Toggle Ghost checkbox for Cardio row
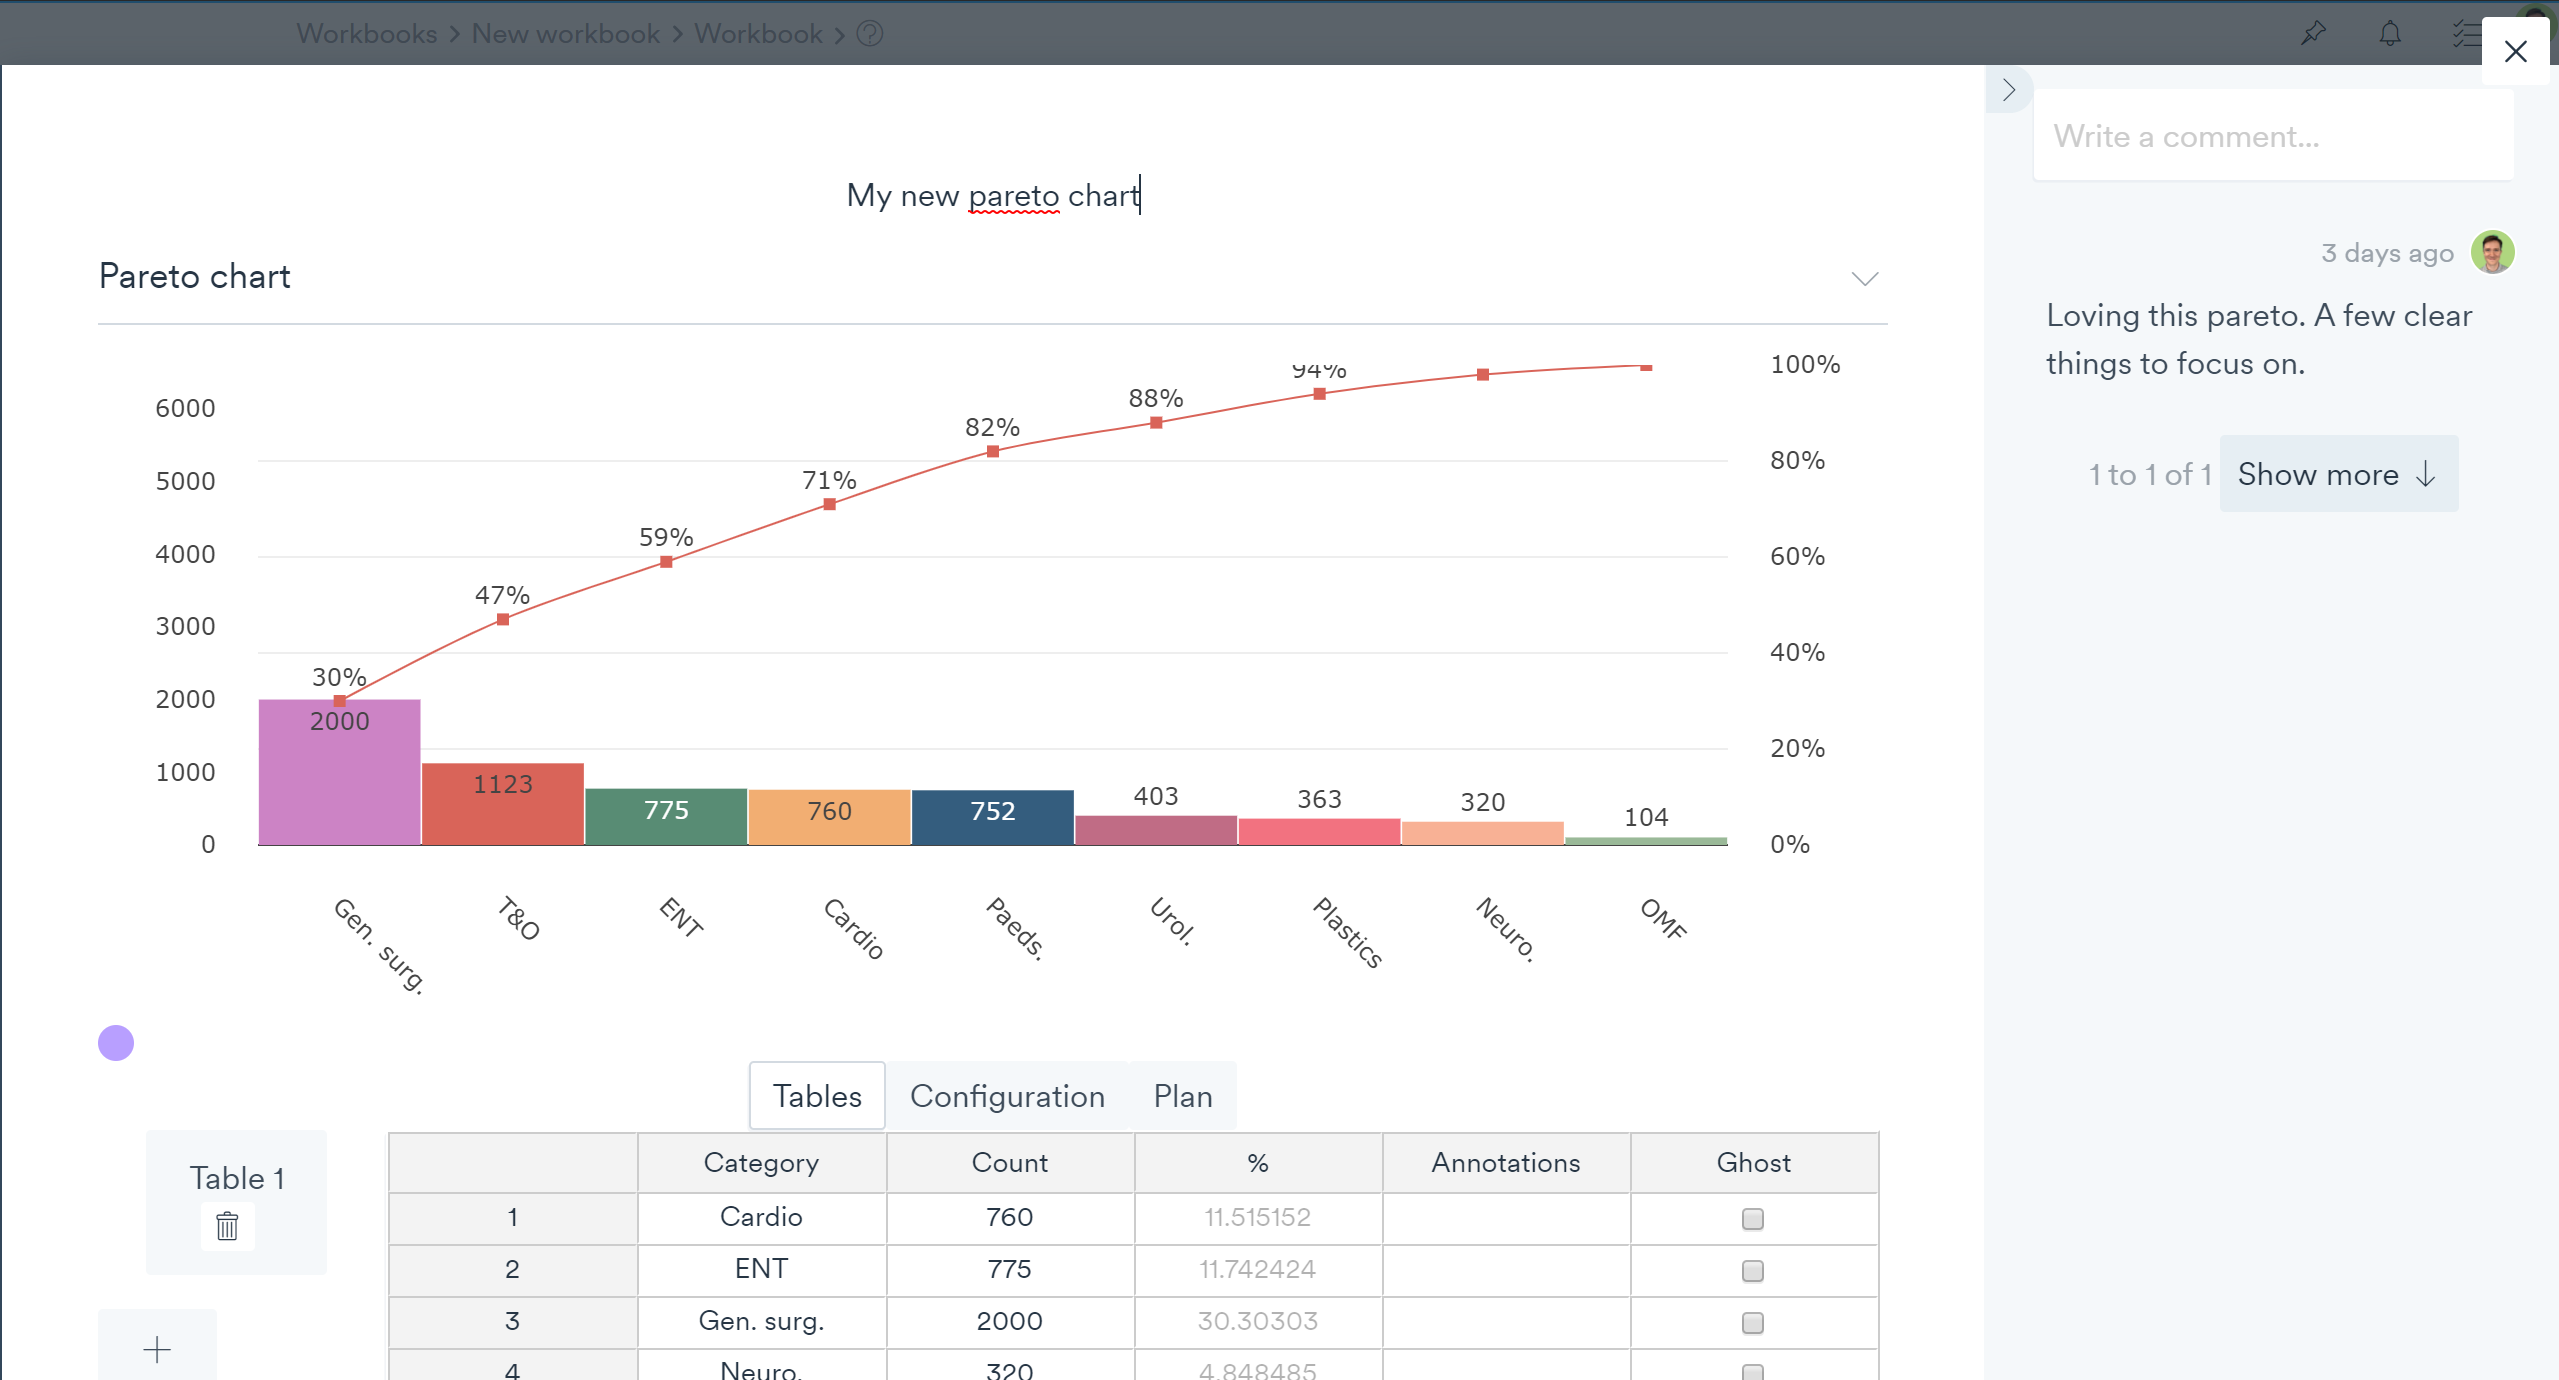The image size is (2559, 1380). click(1752, 1219)
